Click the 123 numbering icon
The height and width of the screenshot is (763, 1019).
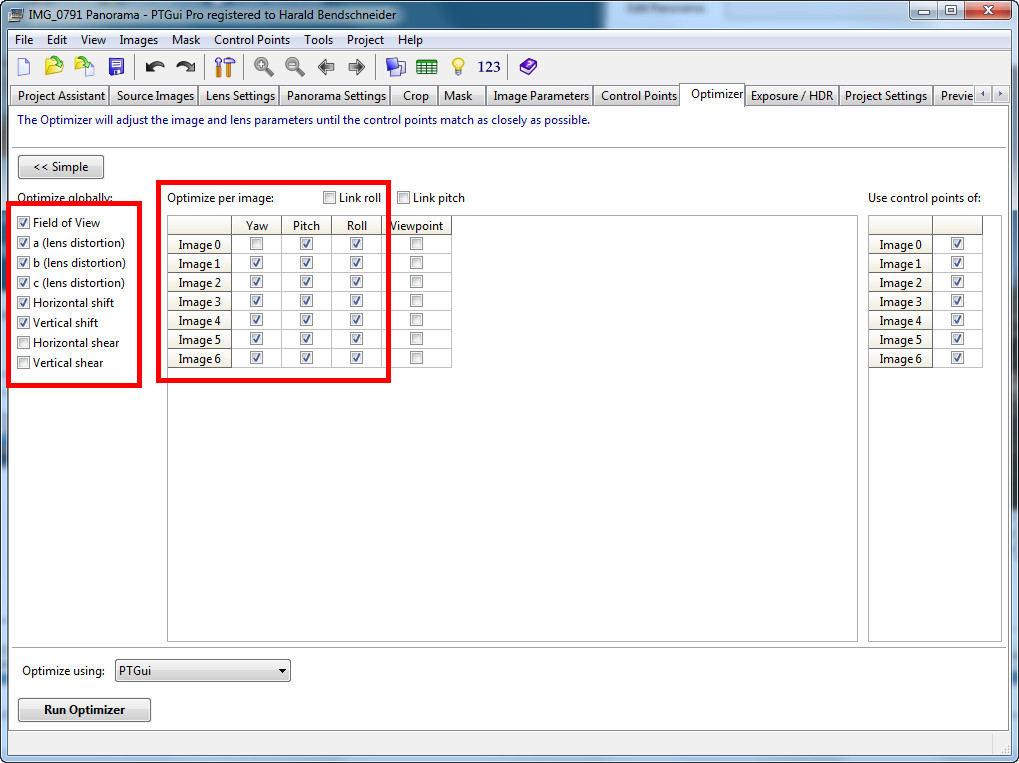[489, 67]
